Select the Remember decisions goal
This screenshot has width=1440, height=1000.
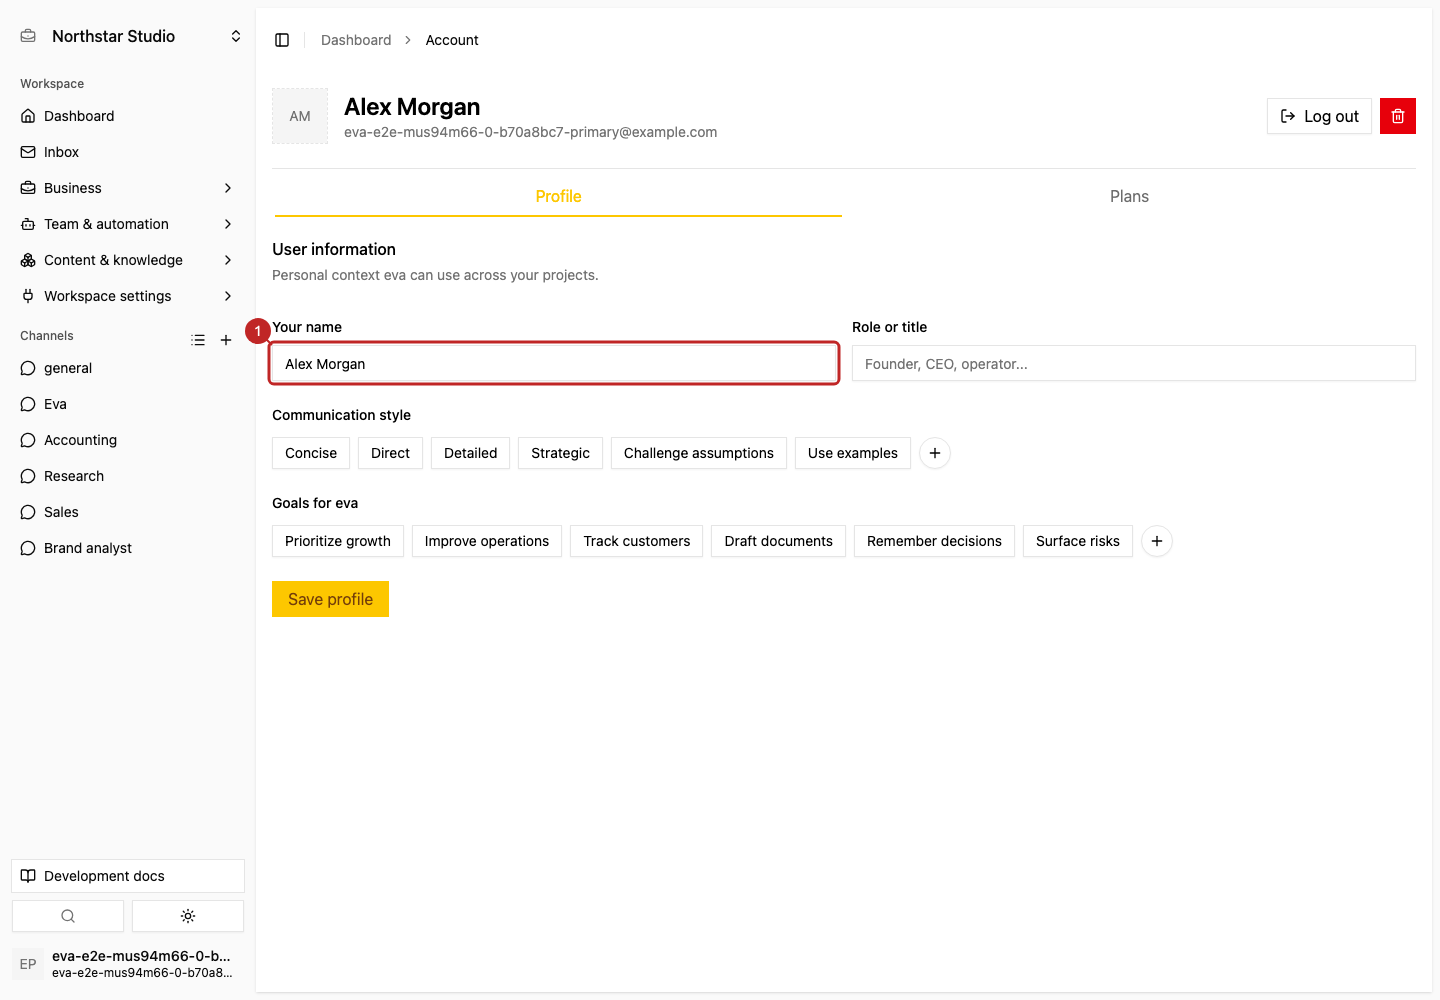(x=934, y=541)
